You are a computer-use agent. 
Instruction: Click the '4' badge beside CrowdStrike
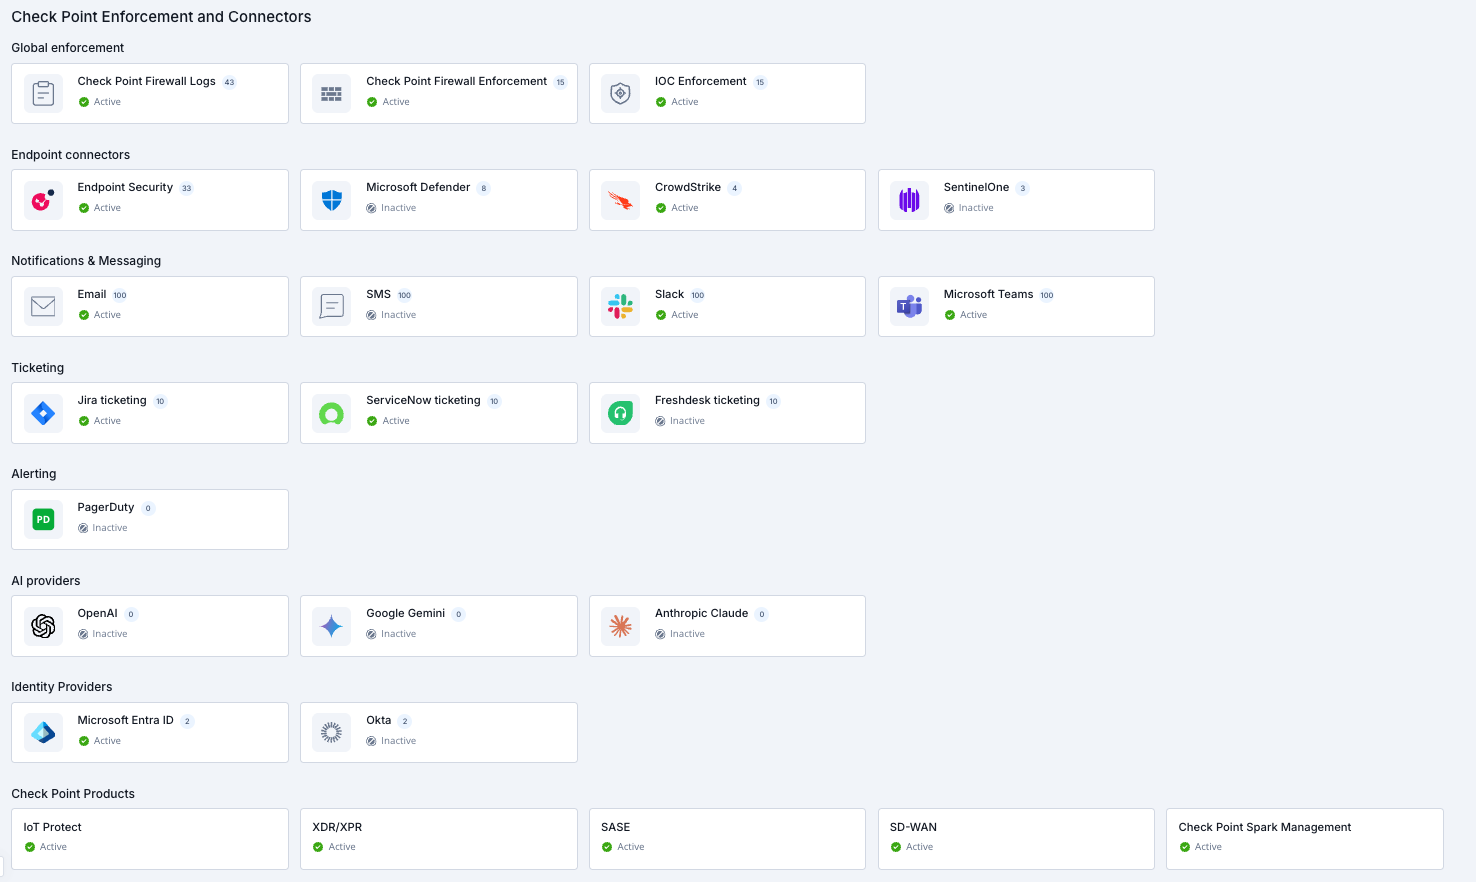pyautogui.click(x=735, y=188)
